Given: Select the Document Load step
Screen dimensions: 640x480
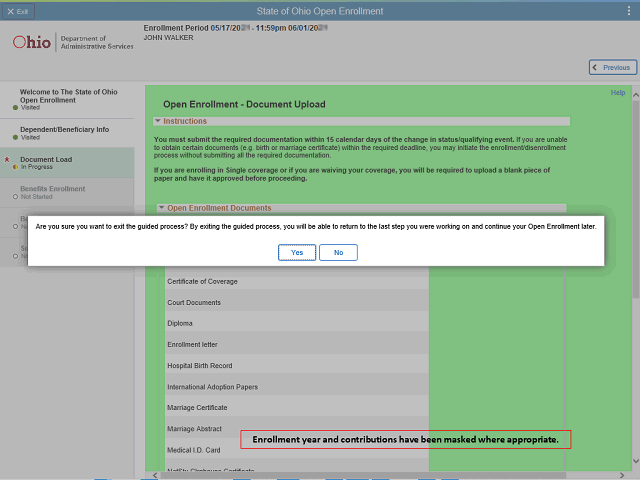Looking at the screenshot, I should pyautogui.click(x=46, y=163).
